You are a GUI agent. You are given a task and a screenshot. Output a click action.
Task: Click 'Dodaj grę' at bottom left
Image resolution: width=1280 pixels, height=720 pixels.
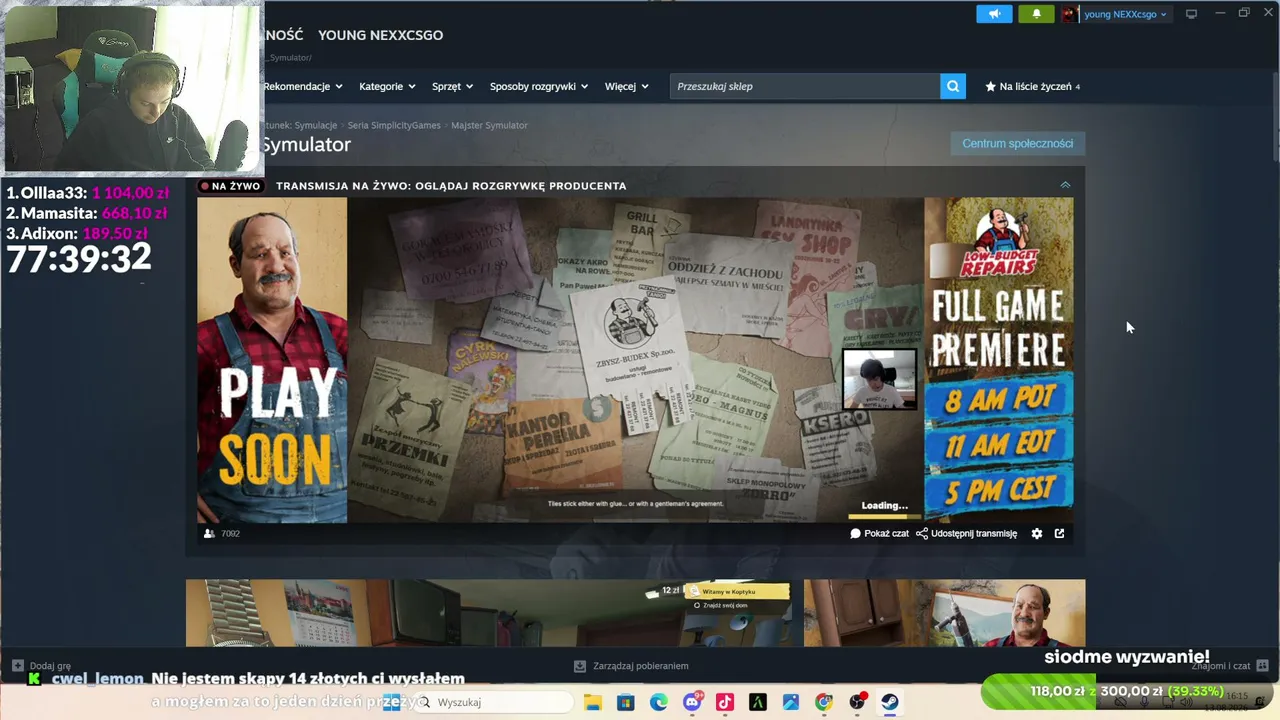pos(42,666)
